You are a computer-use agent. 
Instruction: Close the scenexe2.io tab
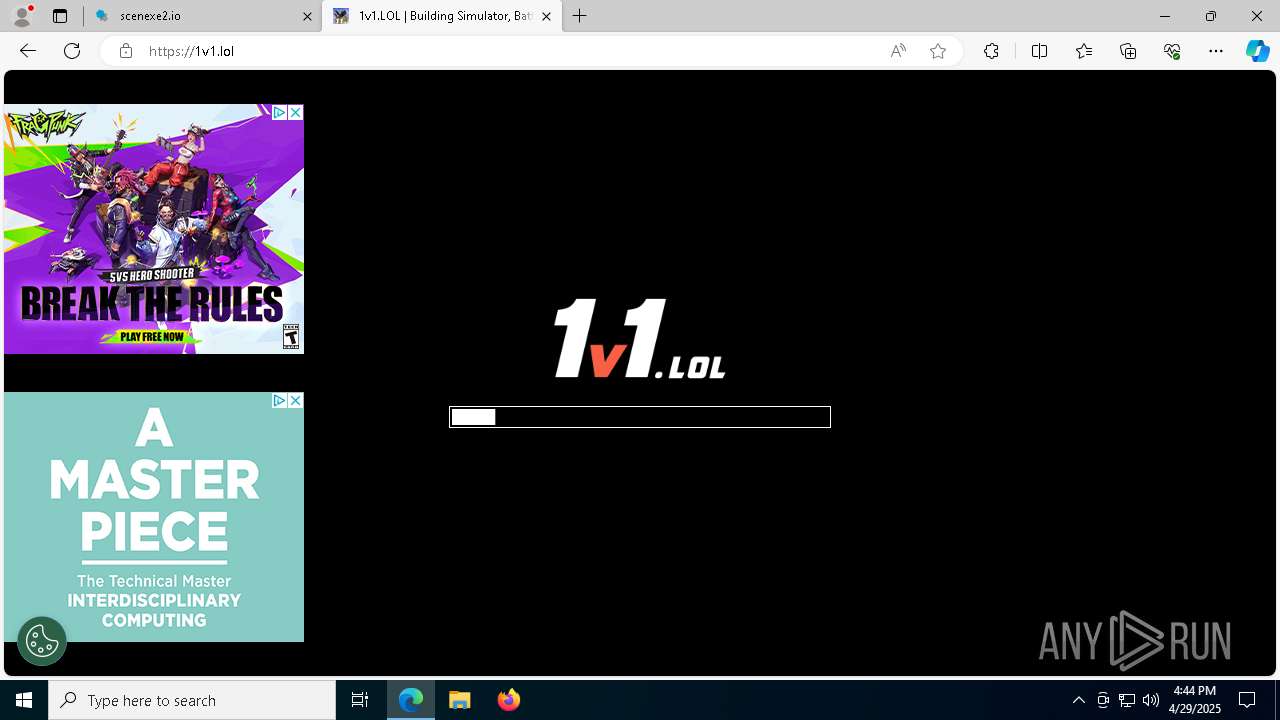tap(308, 16)
